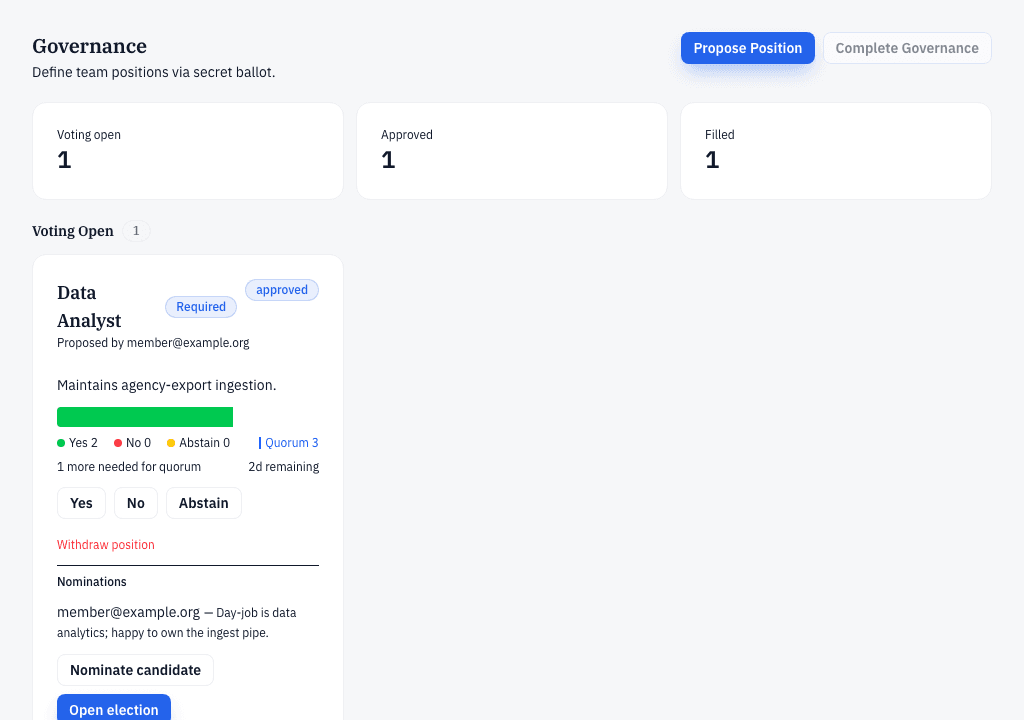Click the Voting Open section heading

click(72, 231)
